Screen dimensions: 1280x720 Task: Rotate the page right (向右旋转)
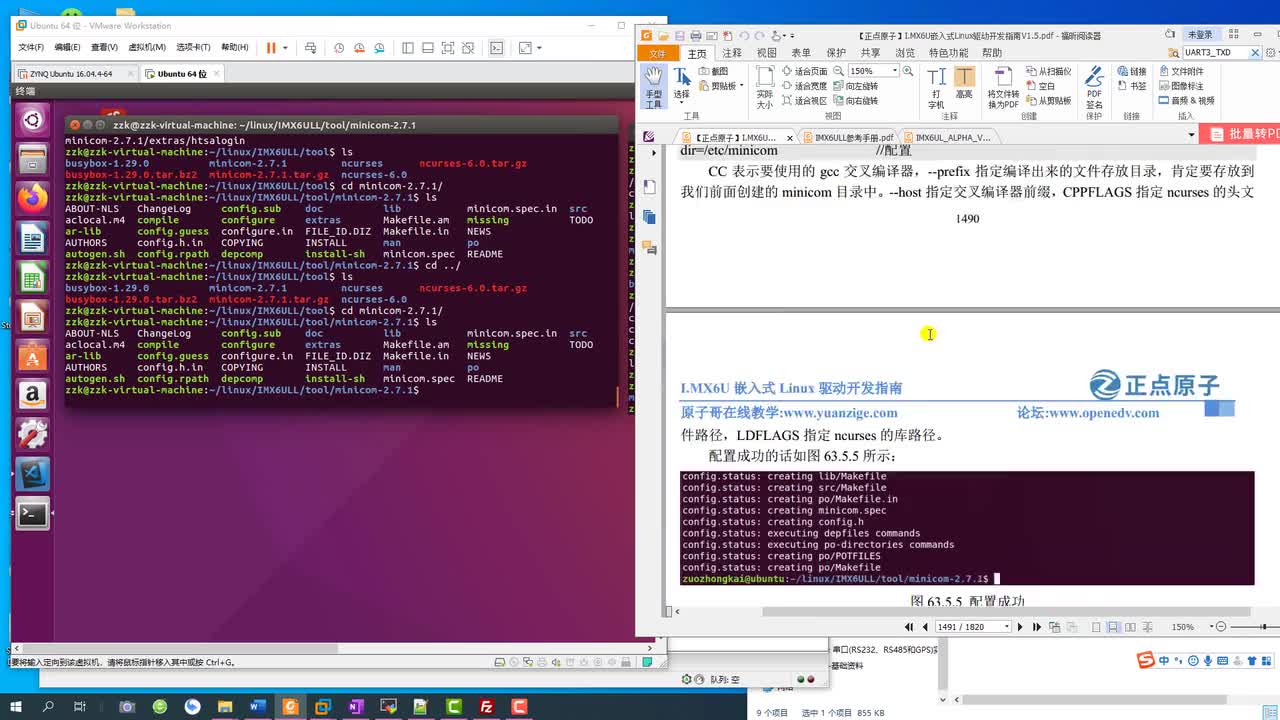(x=855, y=101)
